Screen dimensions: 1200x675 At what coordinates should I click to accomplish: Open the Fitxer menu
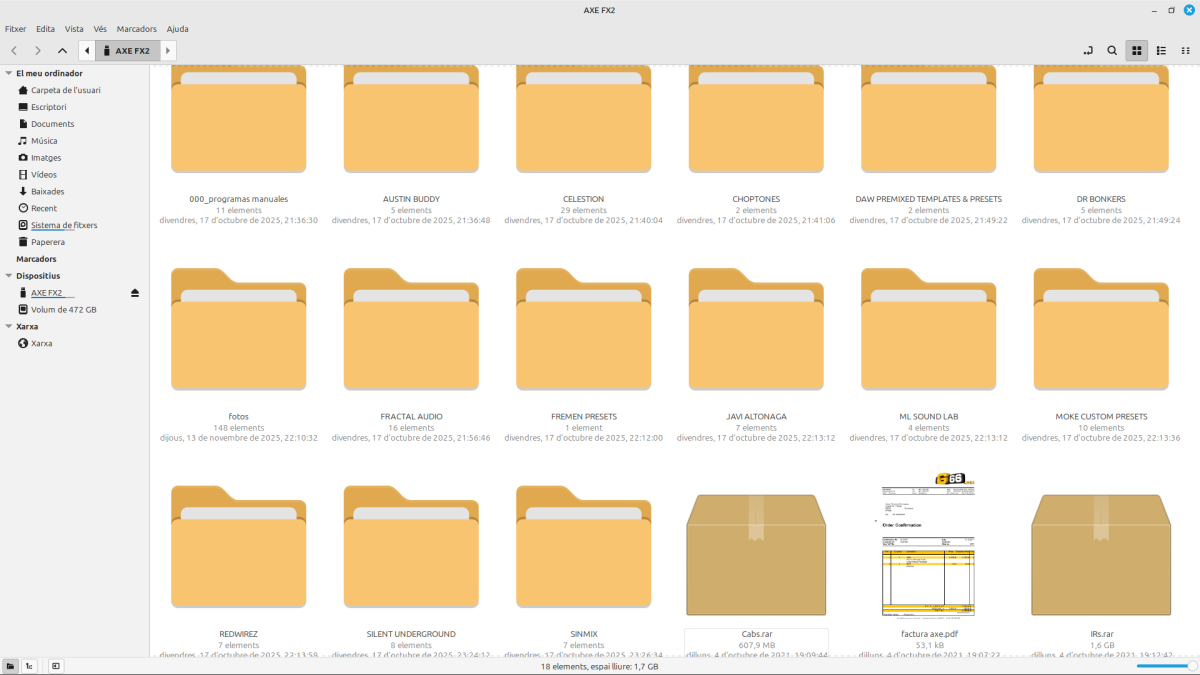(16, 29)
